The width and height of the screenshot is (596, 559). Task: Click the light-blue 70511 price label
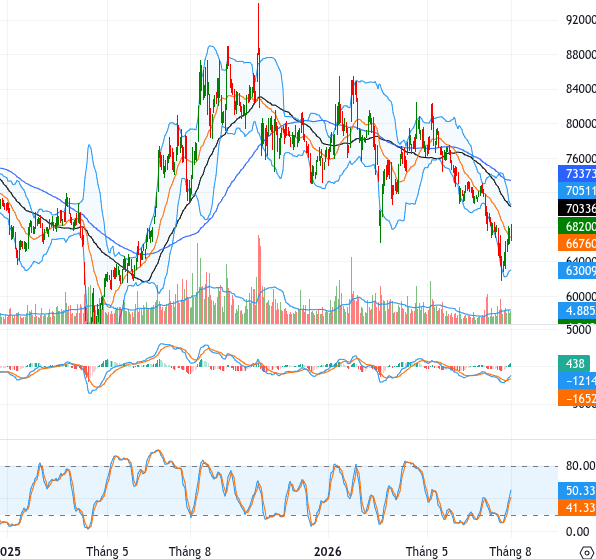pos(577,190)
